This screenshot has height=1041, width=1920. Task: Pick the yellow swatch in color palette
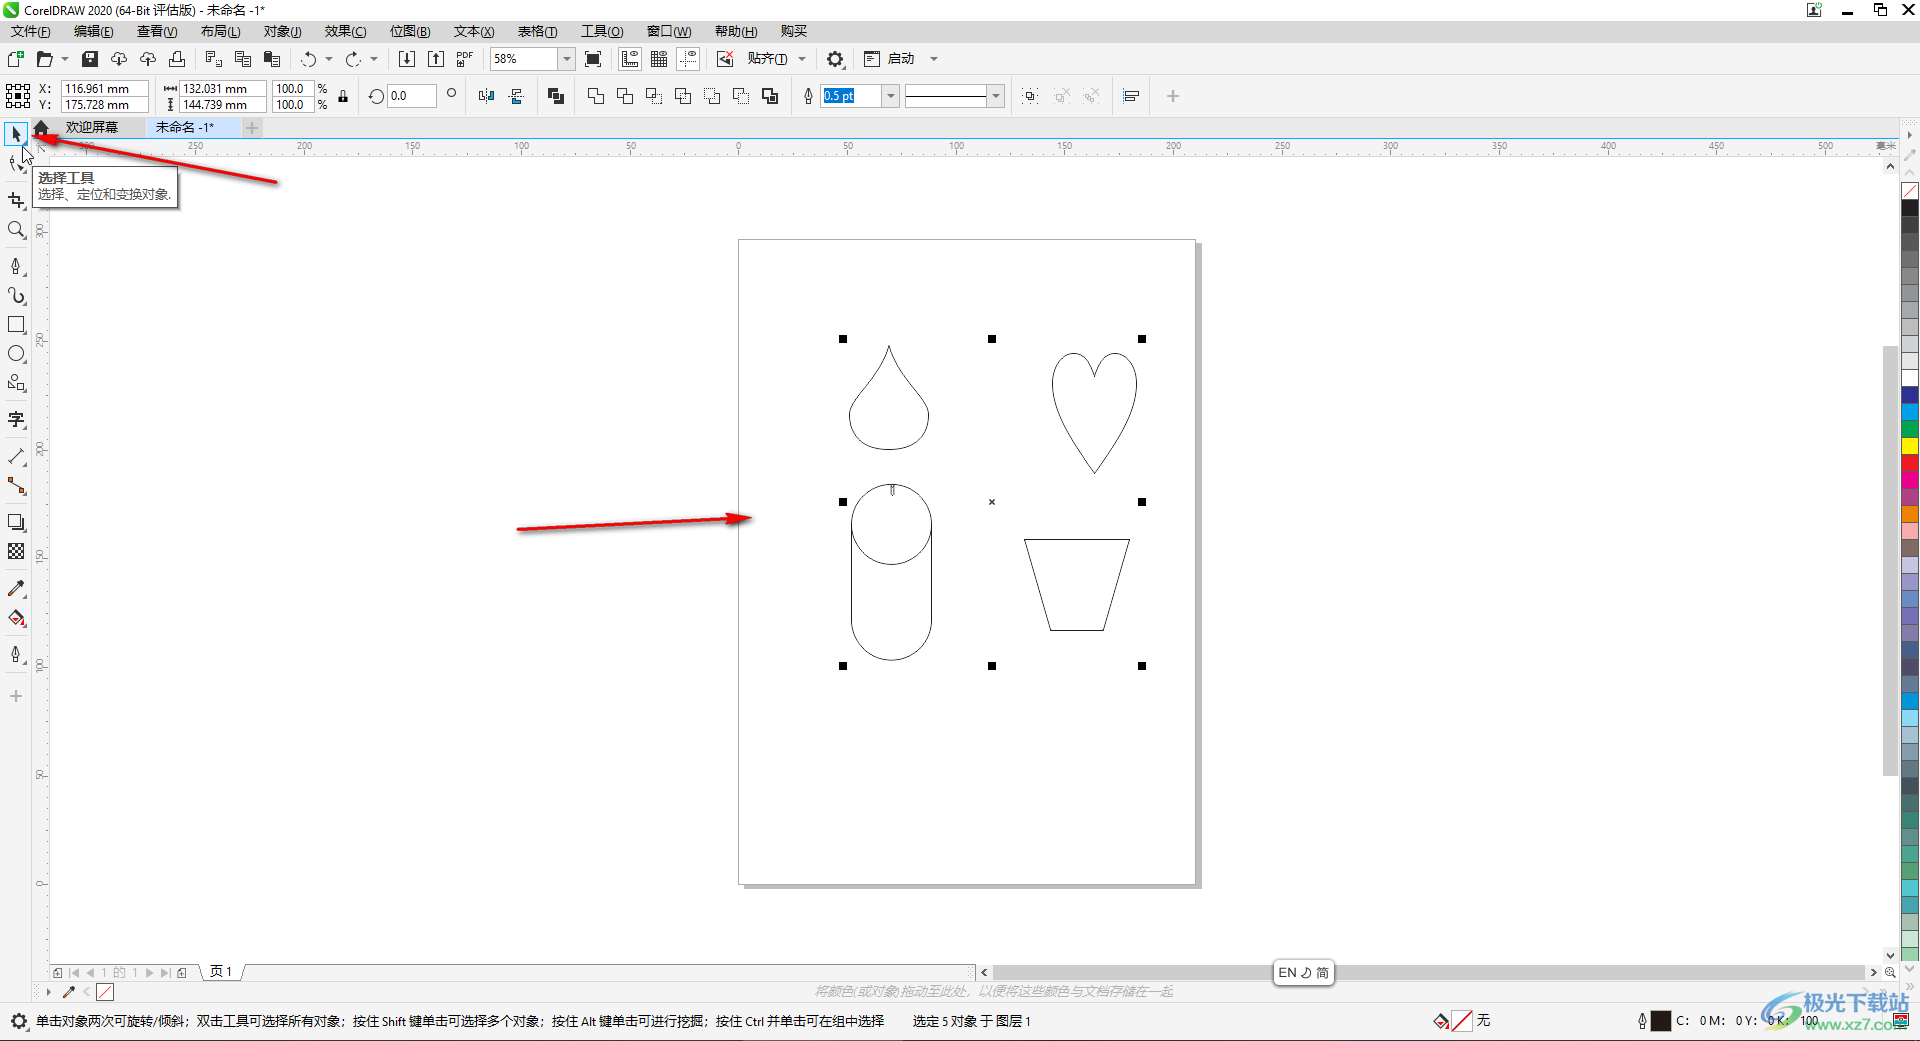[1910, 446]
